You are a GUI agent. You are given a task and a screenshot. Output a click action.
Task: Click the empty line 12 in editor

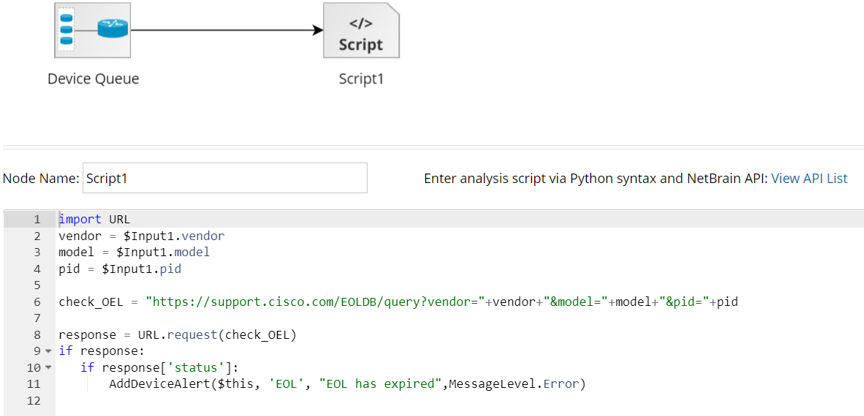click(x=300, y=400)
